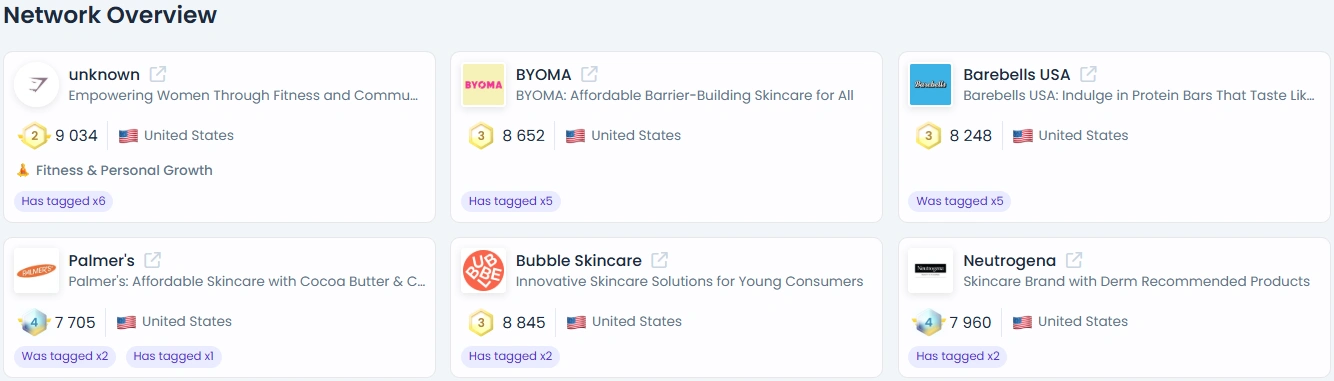The width and height of the screenshot is (1334, 381).
Task: Click the level 4 badge on Neutrogena card
Action: click(x=929, y=322)
